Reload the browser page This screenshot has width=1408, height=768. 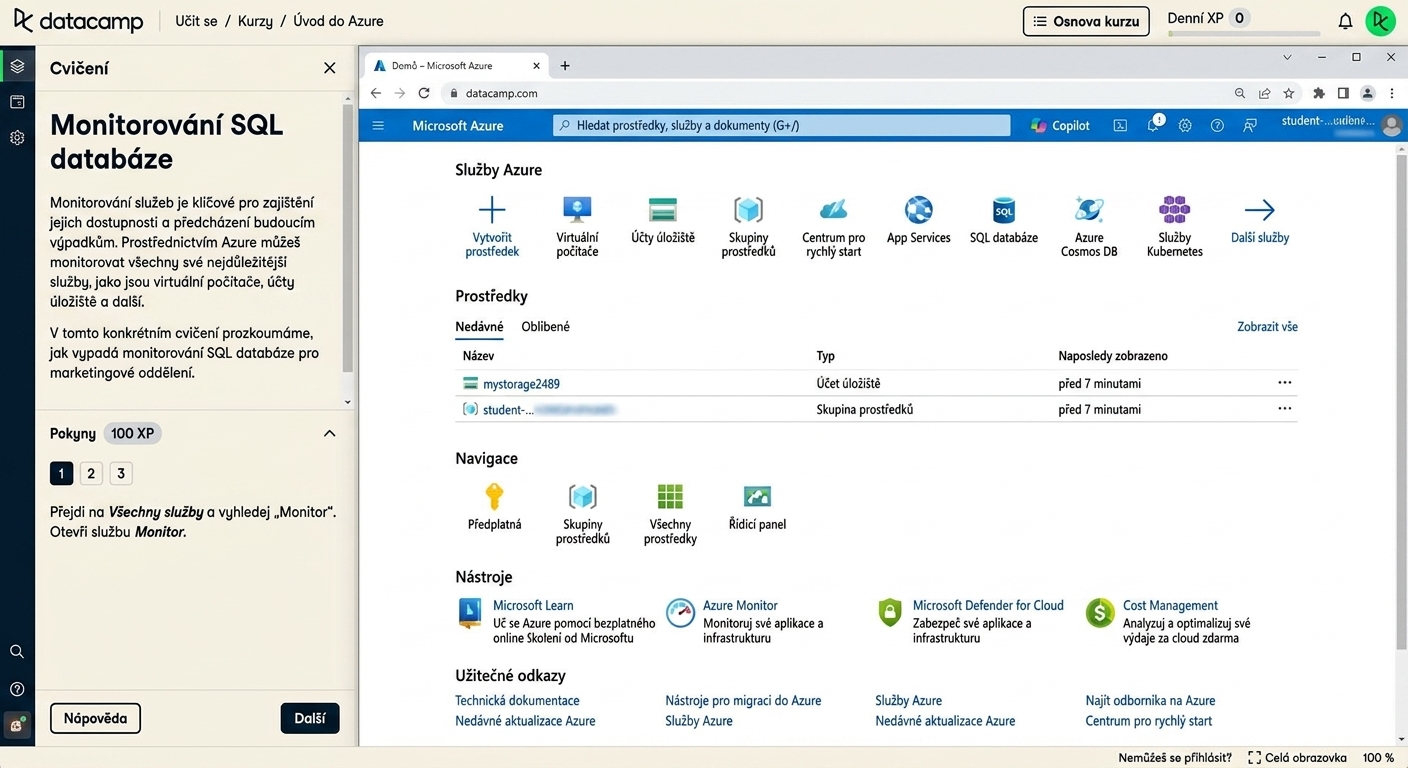[424, 93]
